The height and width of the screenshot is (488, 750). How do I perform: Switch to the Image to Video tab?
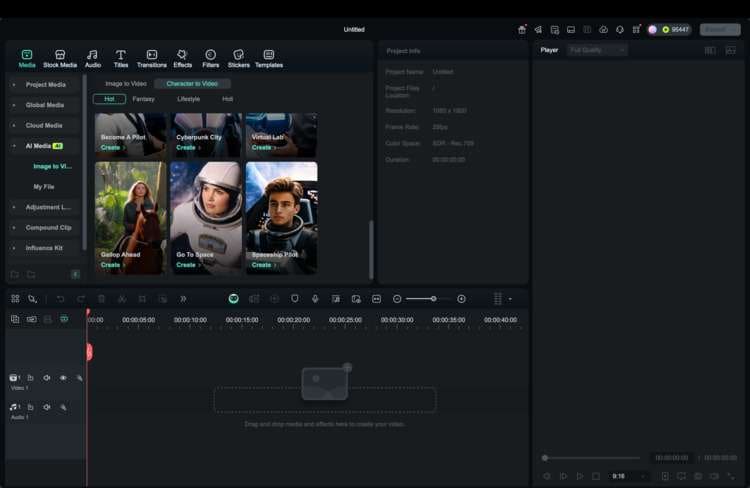coord(126,84)
